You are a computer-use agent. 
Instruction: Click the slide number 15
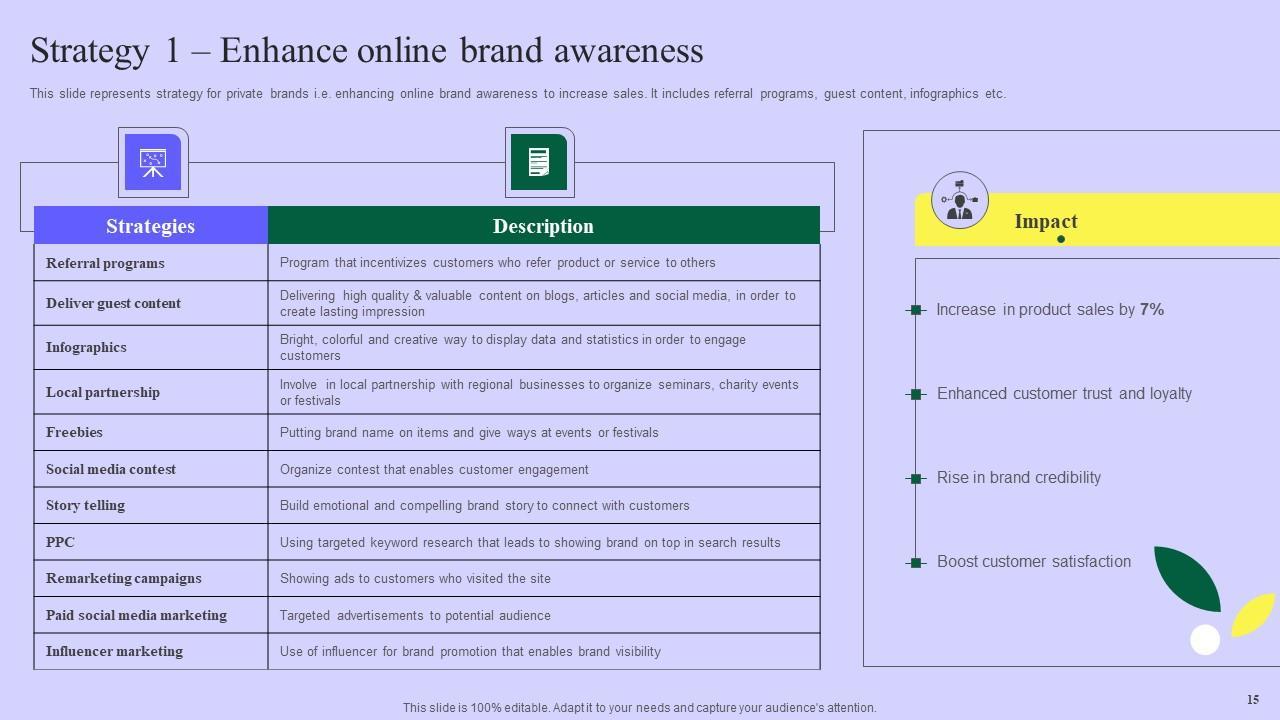pyautogui.click(x=1252, y=700)
